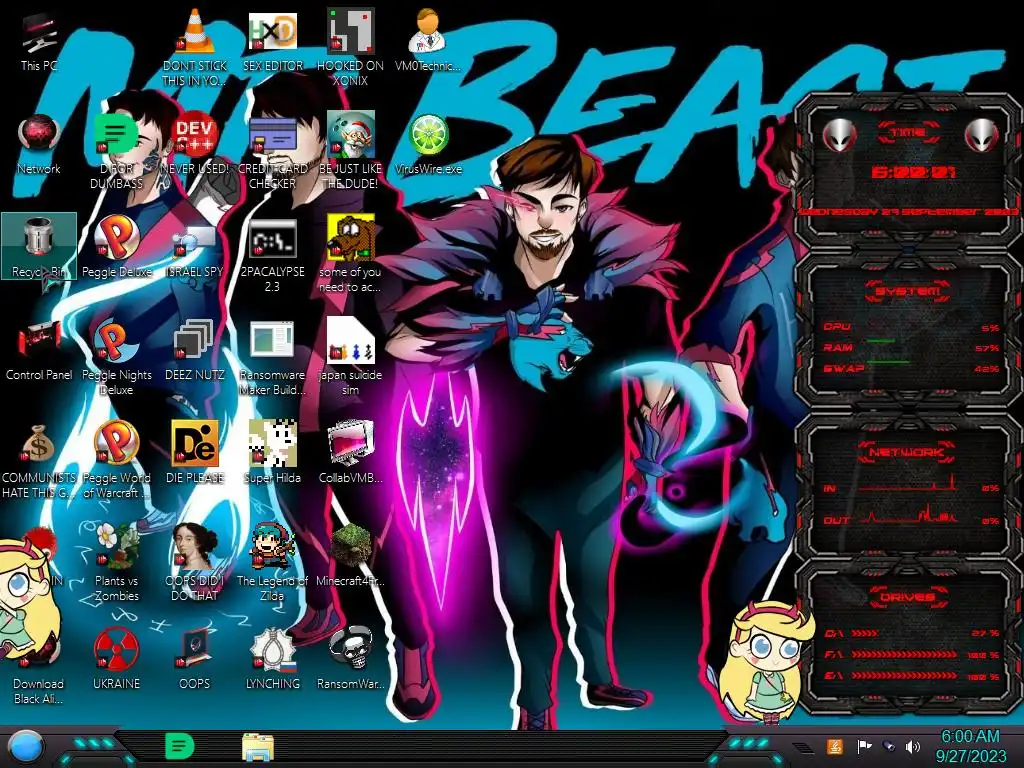Image resolution: width=1024 pixels, height=768 pixels.
Task: Launch Dev C++ NEVER USED! icon
Action: coord(195,144)
